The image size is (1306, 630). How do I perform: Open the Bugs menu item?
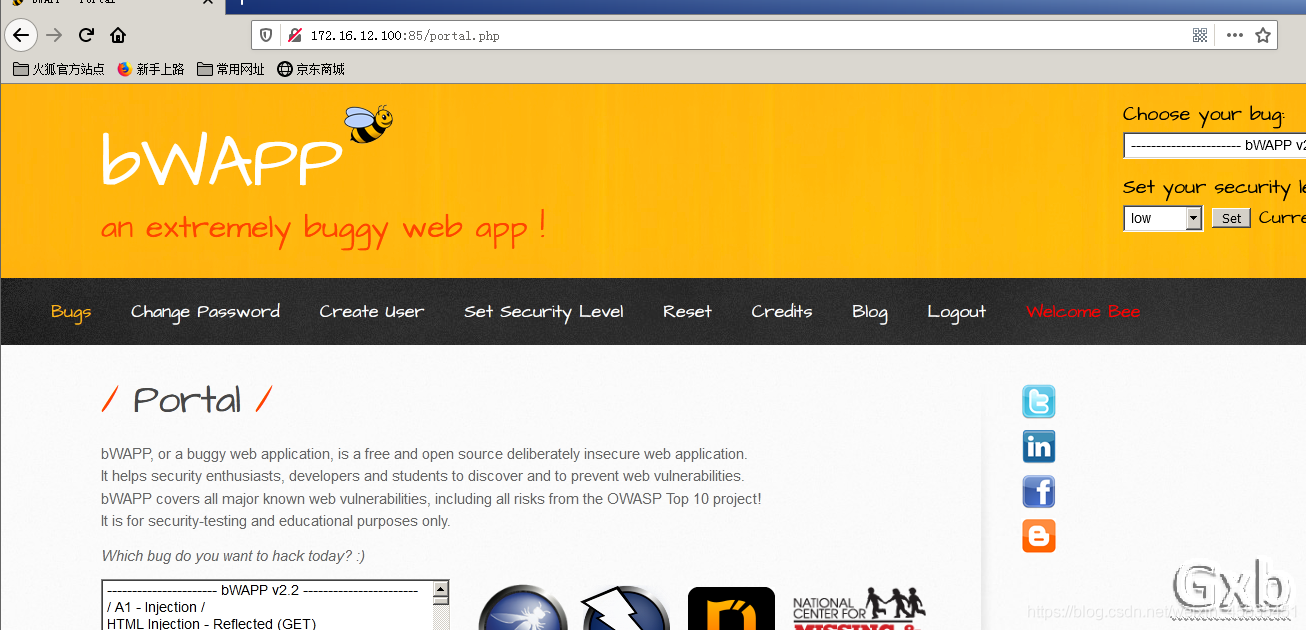click(71, 312)
